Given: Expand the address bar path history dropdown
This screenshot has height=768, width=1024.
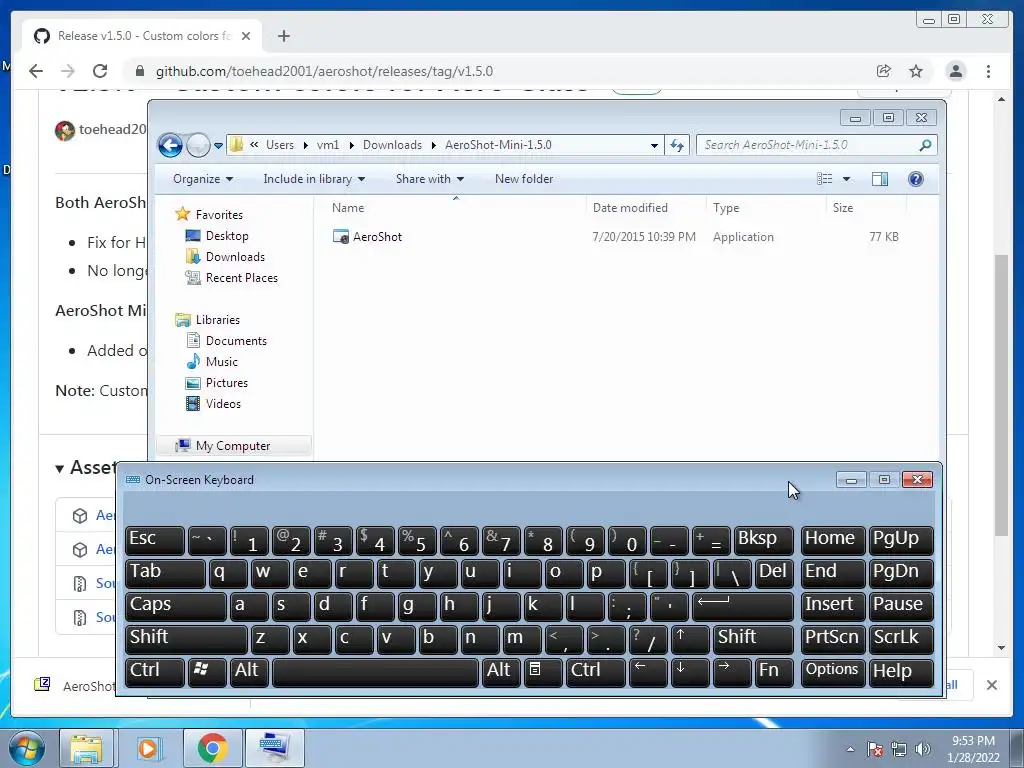Looking at the screenshot, I should coord(654,146).
